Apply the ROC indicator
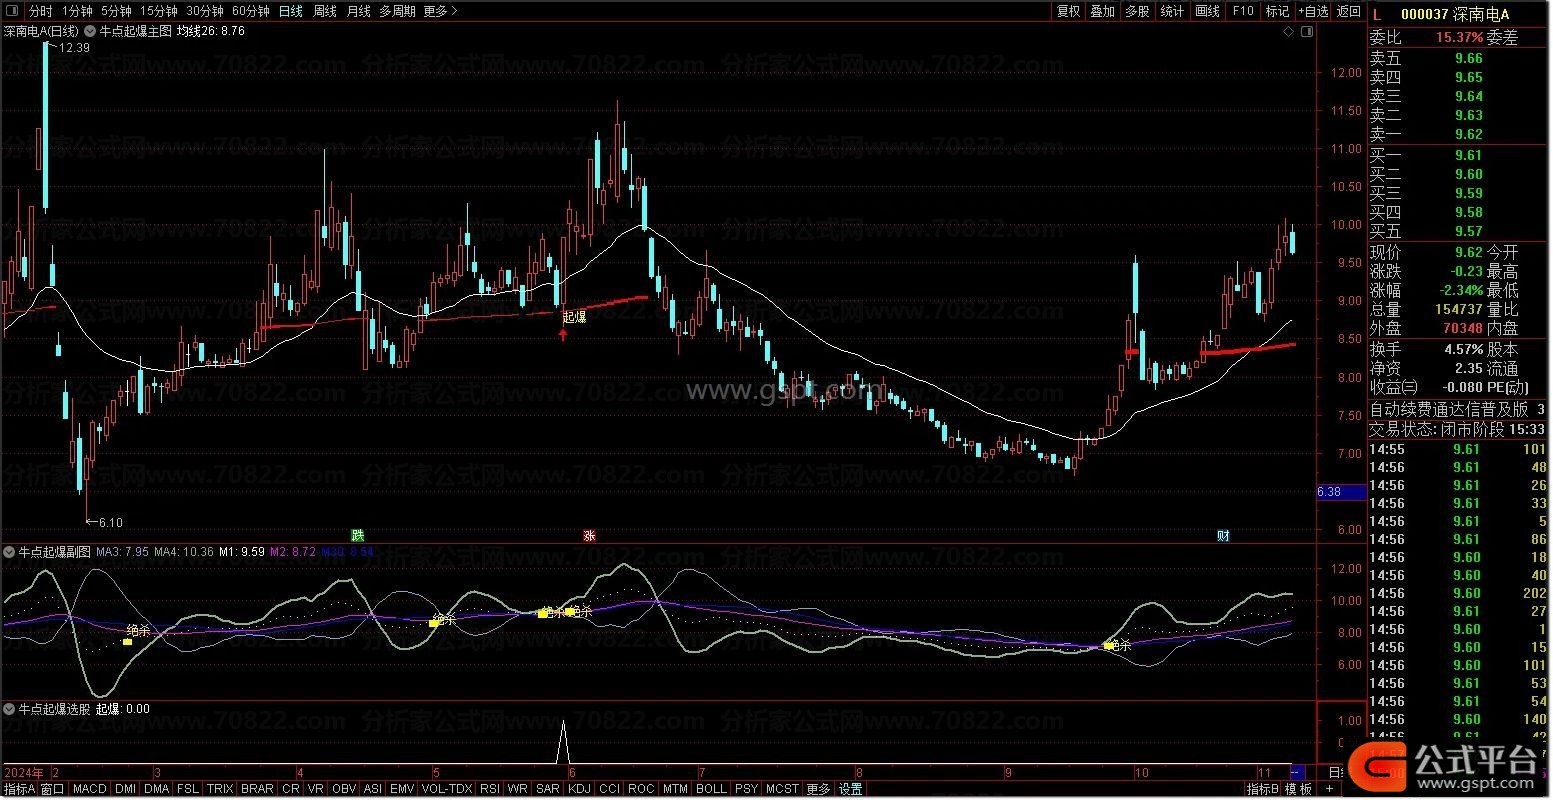Viewport: 1553px width, 800px height. point(641,789)
